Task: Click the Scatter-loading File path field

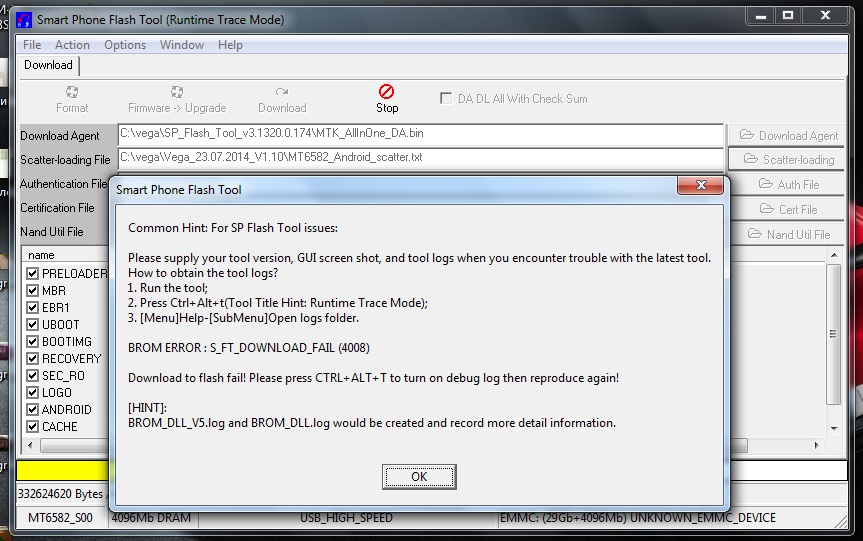Action: tap(420, 159)
